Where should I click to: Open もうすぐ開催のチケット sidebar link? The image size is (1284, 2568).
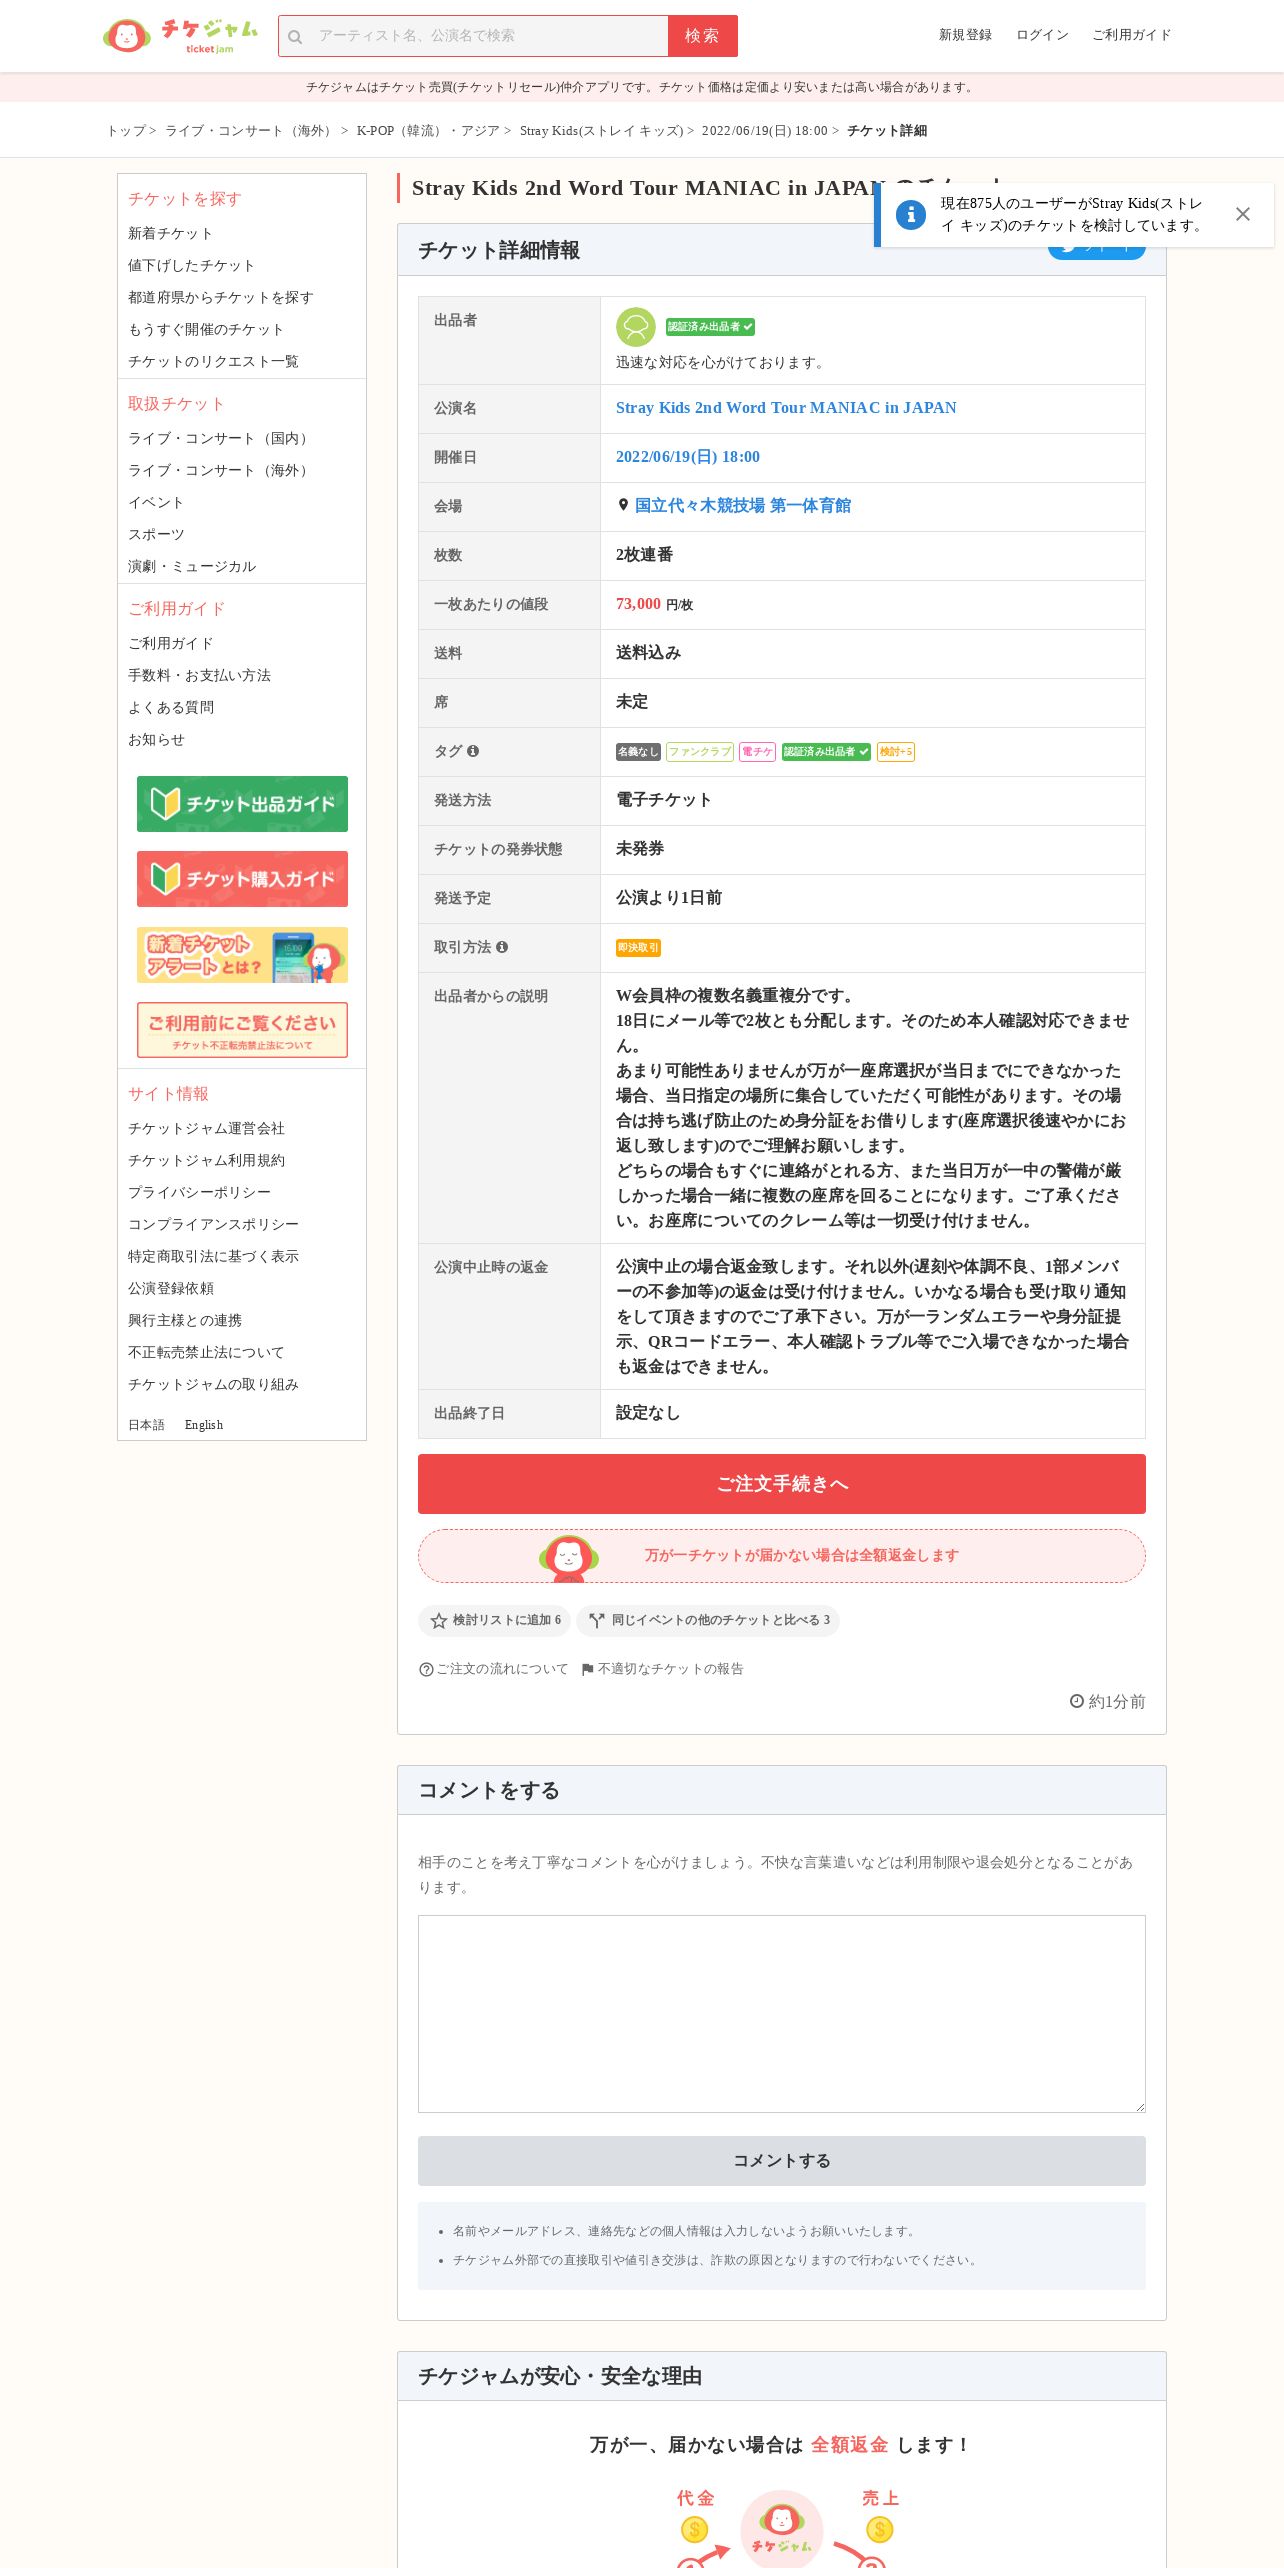pos(206,330)
